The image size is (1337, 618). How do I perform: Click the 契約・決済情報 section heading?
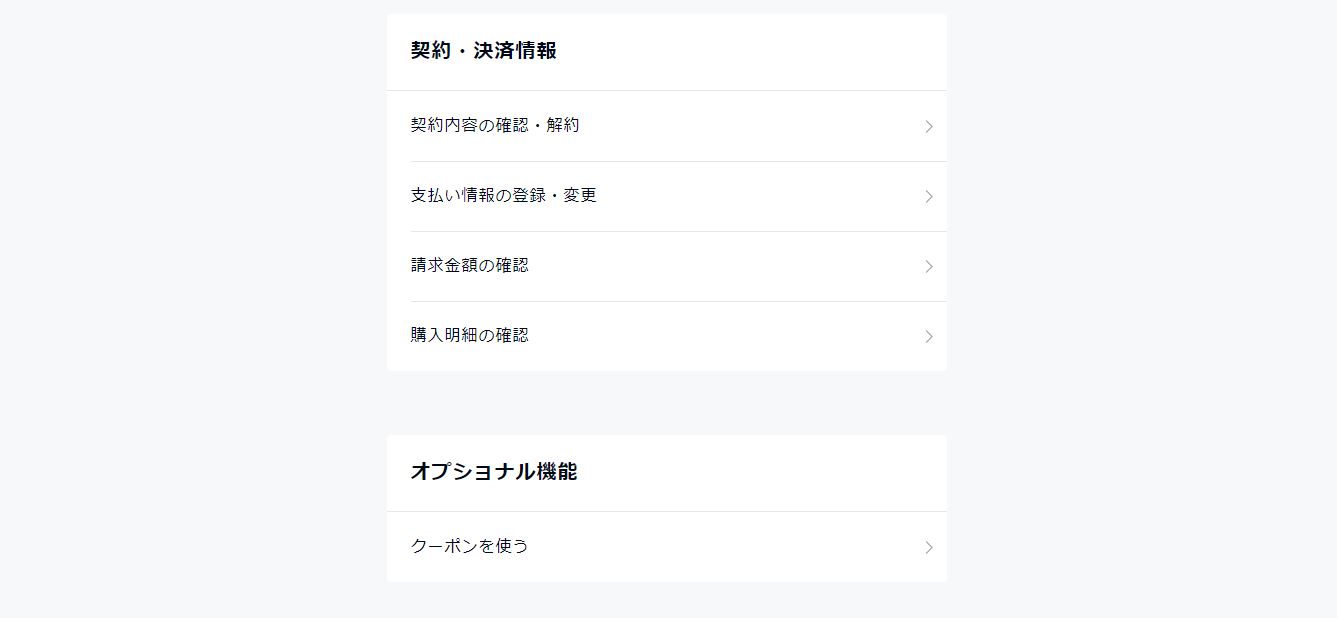point(483,51)
